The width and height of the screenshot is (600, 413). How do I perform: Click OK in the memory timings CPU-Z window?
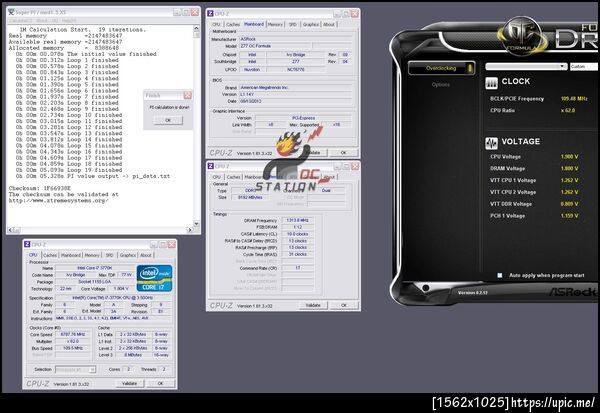point(344,305)
